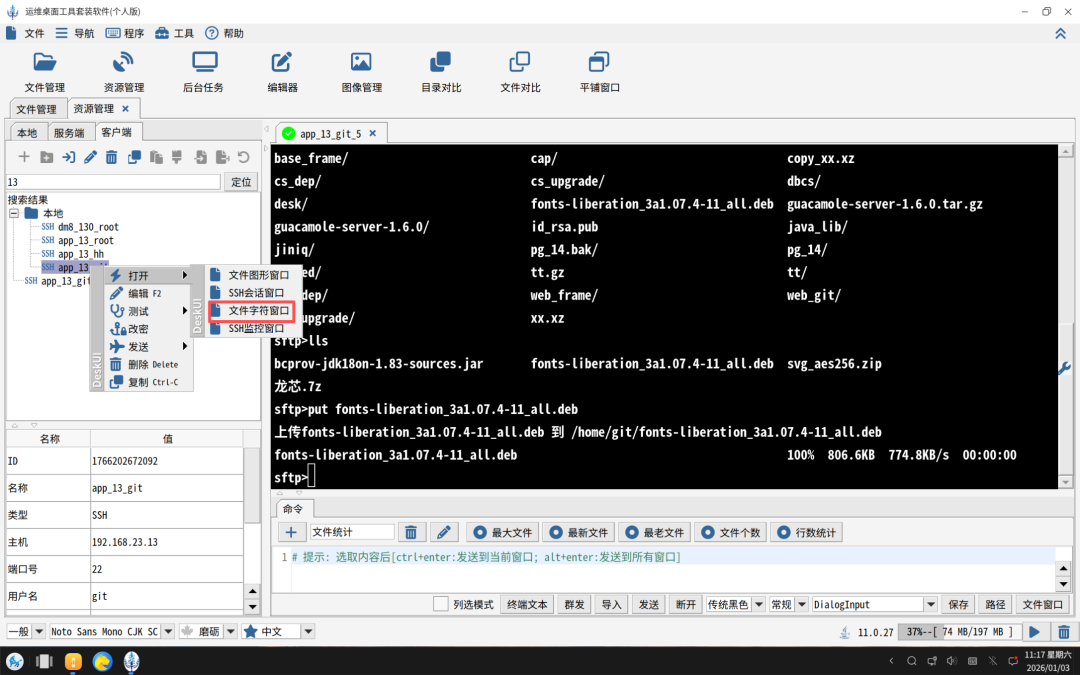Open the 目录对比 toolbar icon

(441, 72)
